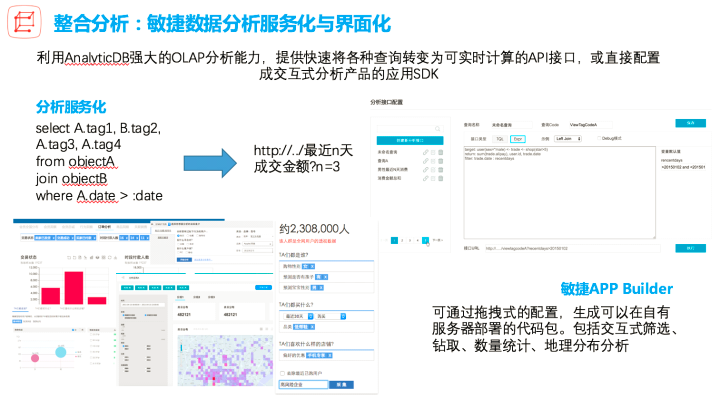Click the recentdays default value field

click(682, 167)
